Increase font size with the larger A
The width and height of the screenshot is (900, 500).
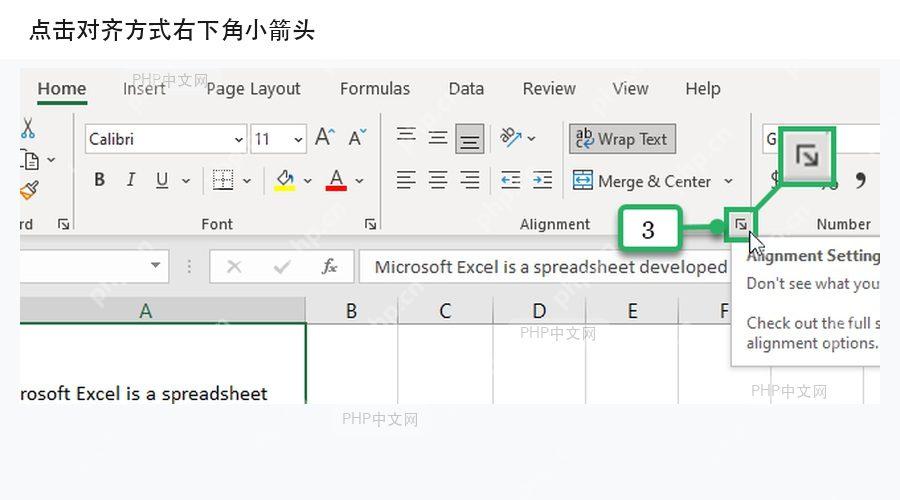tap(325, 138)
